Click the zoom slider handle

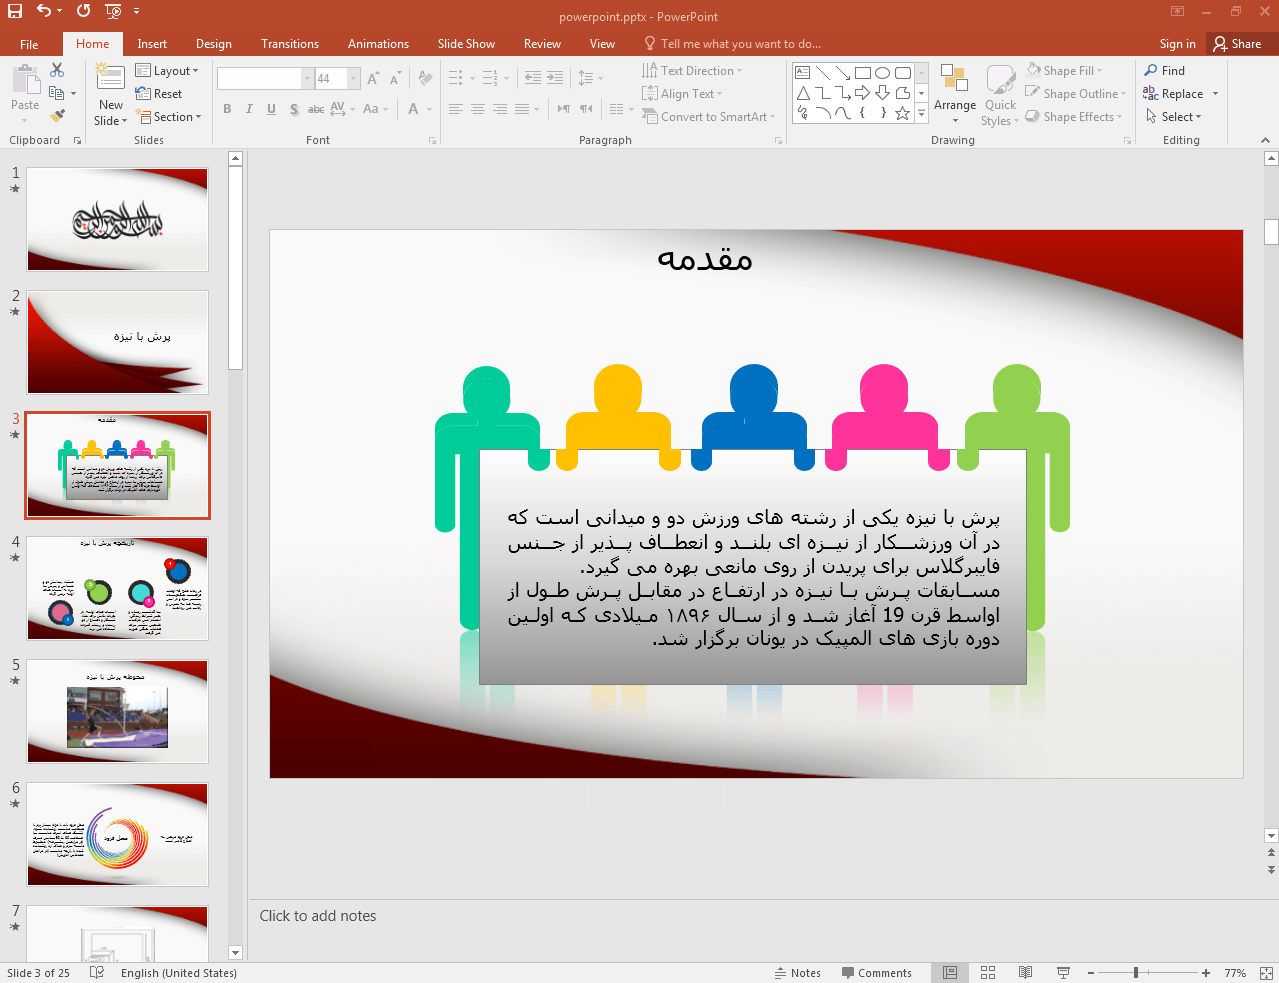[1136, 972]
